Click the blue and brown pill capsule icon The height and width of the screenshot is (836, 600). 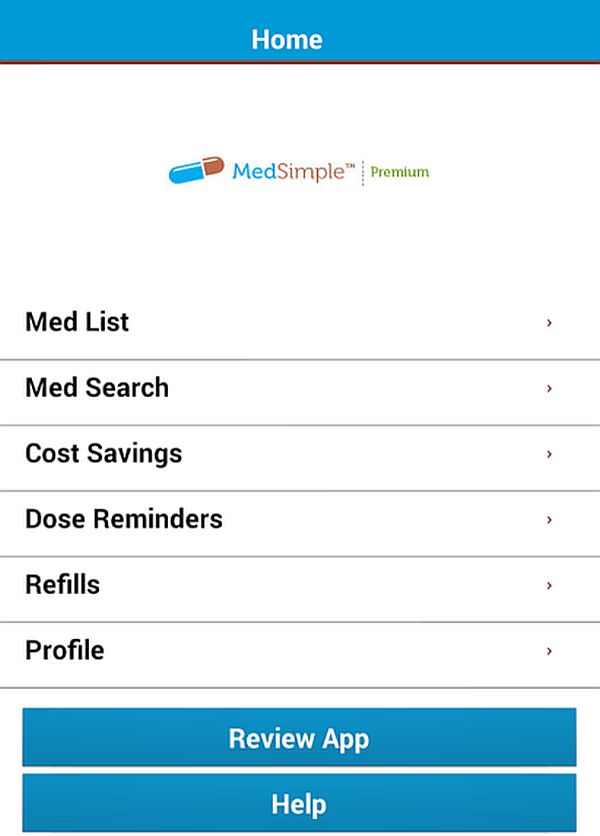(x=196, y=170)
